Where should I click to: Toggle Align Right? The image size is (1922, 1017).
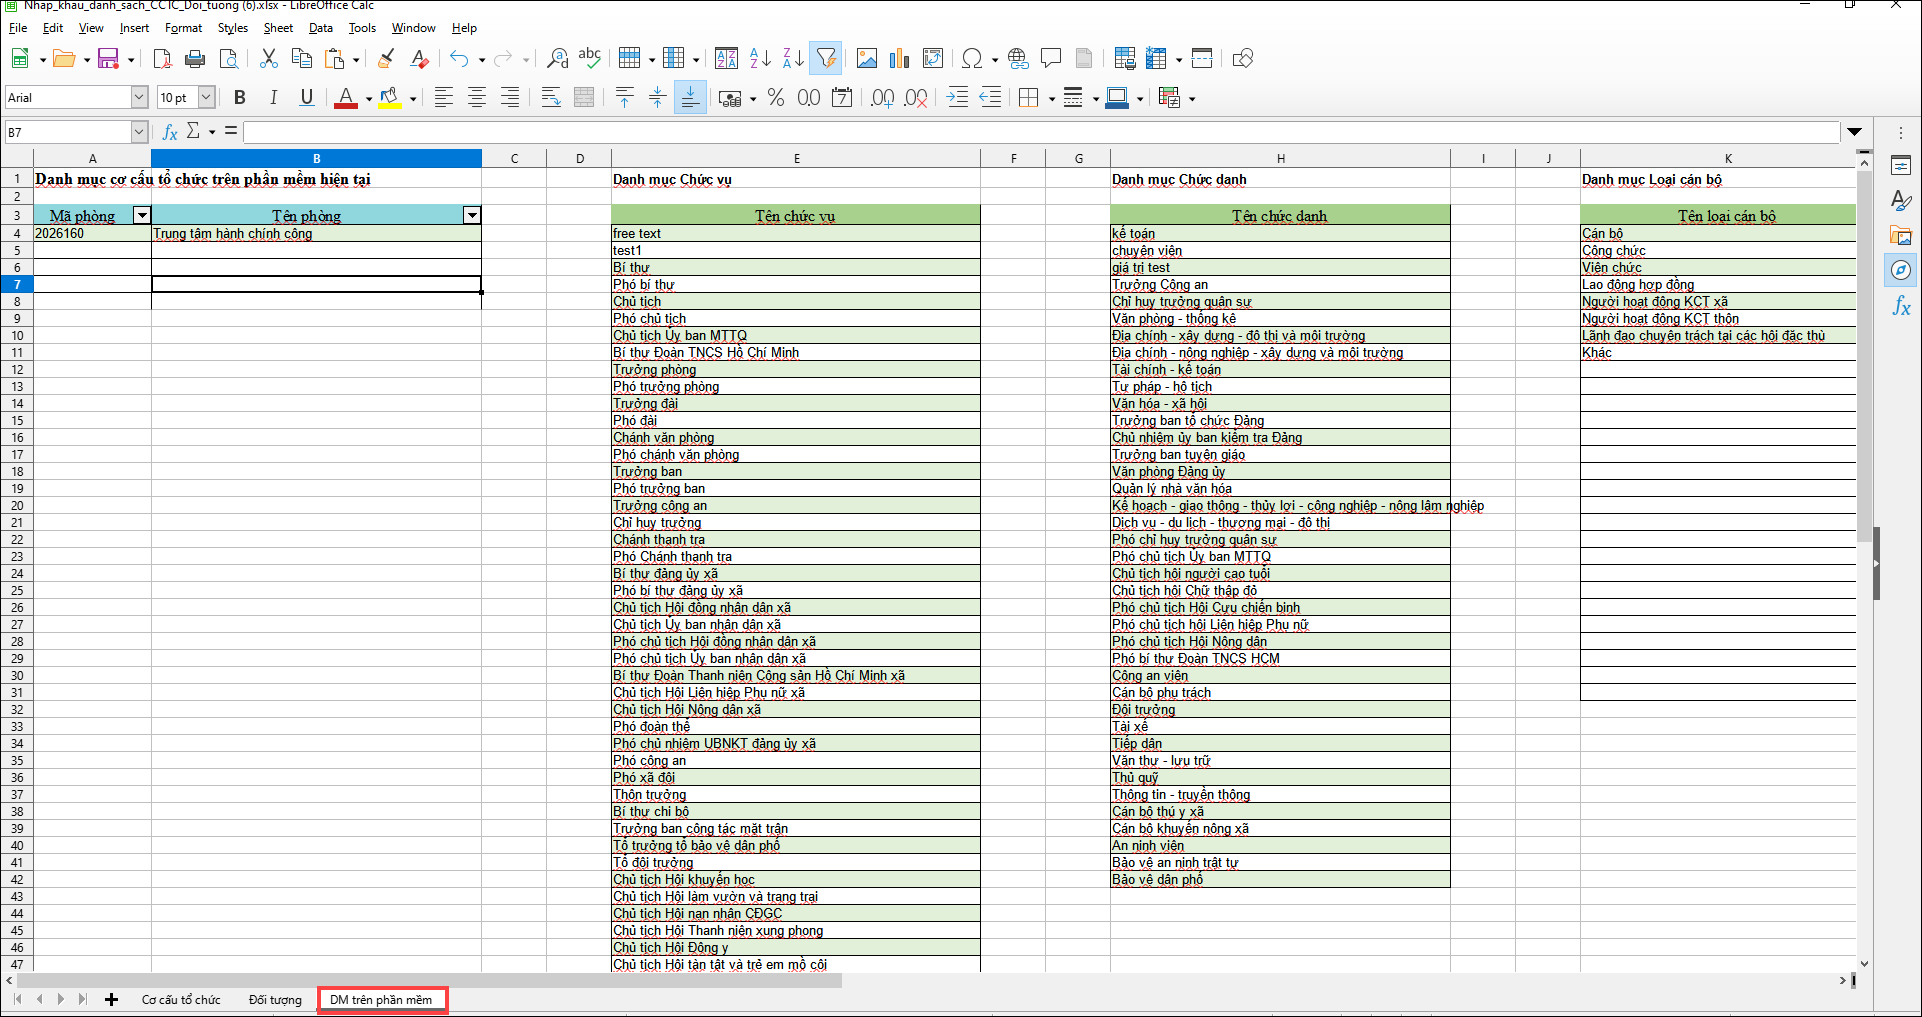510,97
